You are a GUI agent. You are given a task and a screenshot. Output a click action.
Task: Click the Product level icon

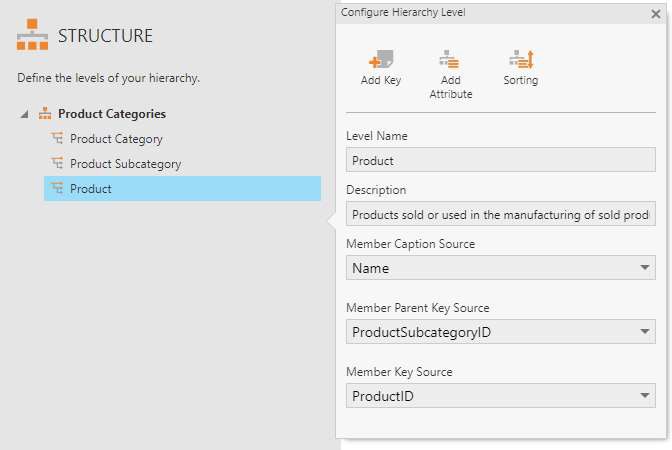point(57,188)
